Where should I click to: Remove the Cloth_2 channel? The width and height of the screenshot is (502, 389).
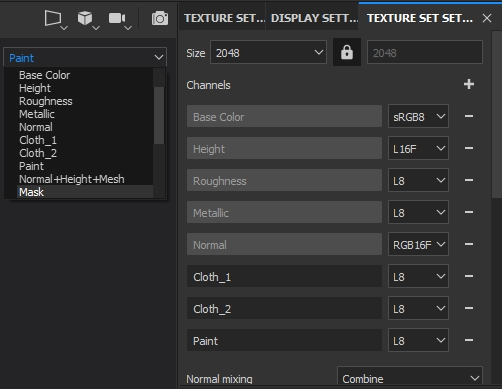469,308
